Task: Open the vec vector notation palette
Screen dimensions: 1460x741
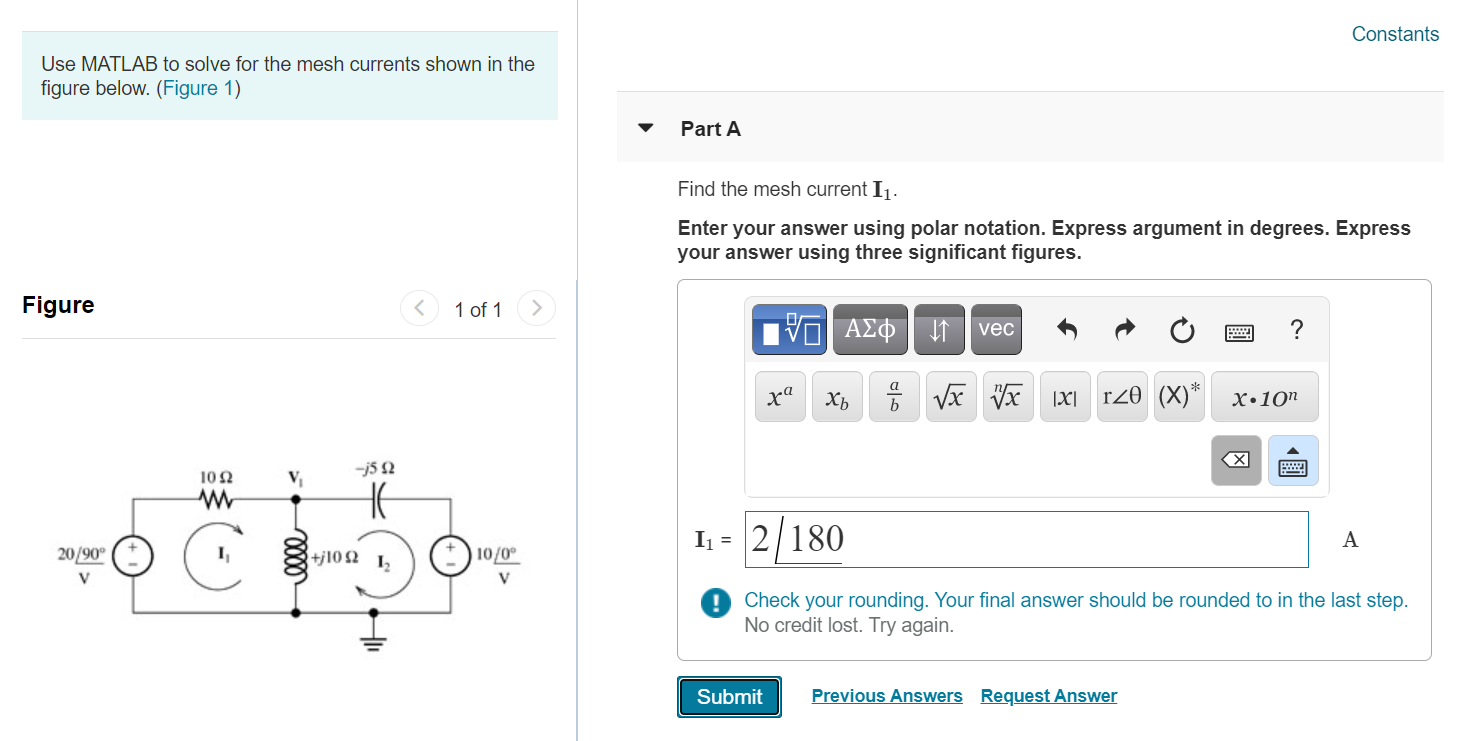Action: click(x=996, y=329)
